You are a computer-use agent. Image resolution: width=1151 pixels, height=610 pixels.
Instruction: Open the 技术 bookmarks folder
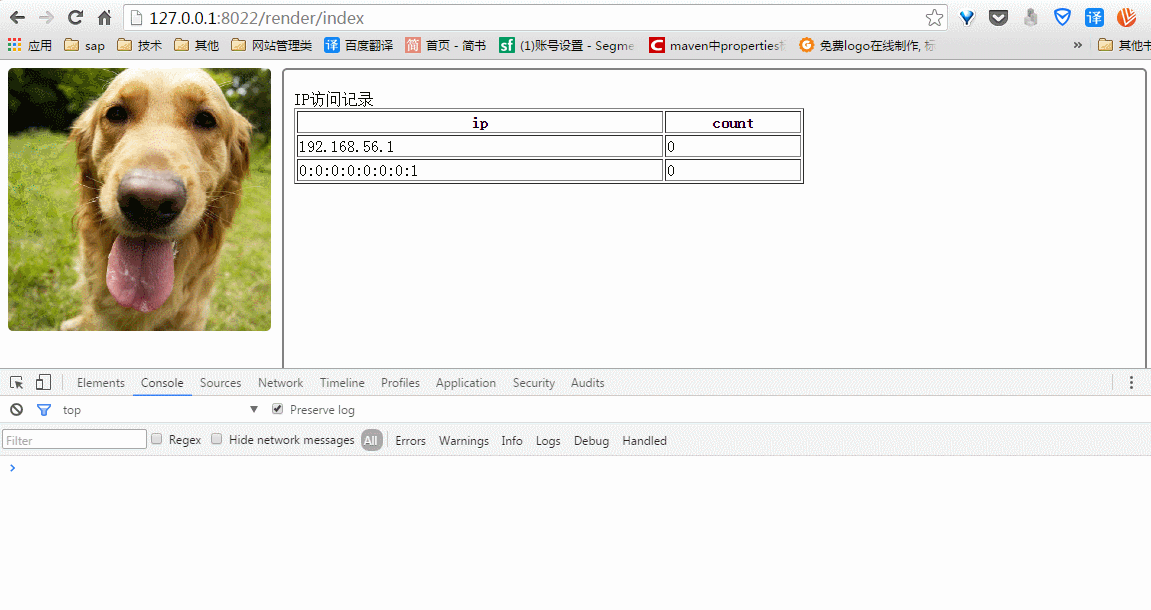[x=139, y=46]
